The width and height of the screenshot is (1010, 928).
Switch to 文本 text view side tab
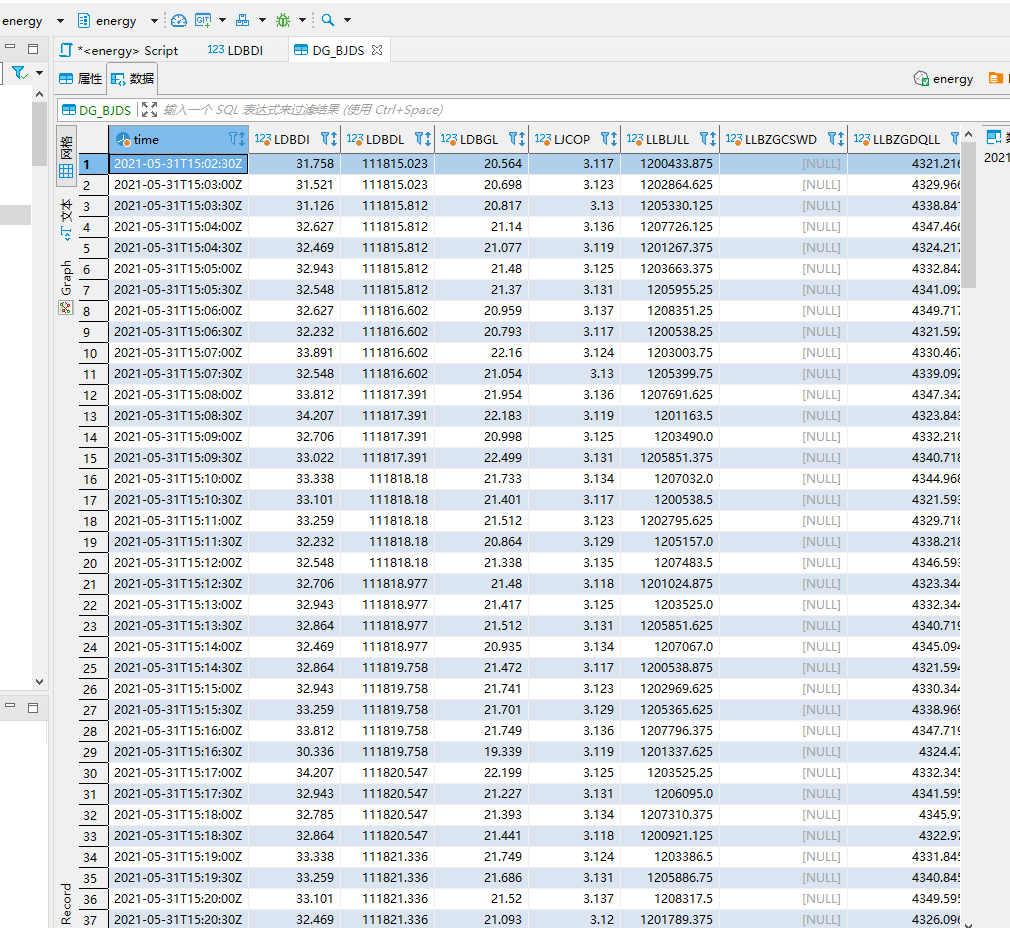(66, 220)
